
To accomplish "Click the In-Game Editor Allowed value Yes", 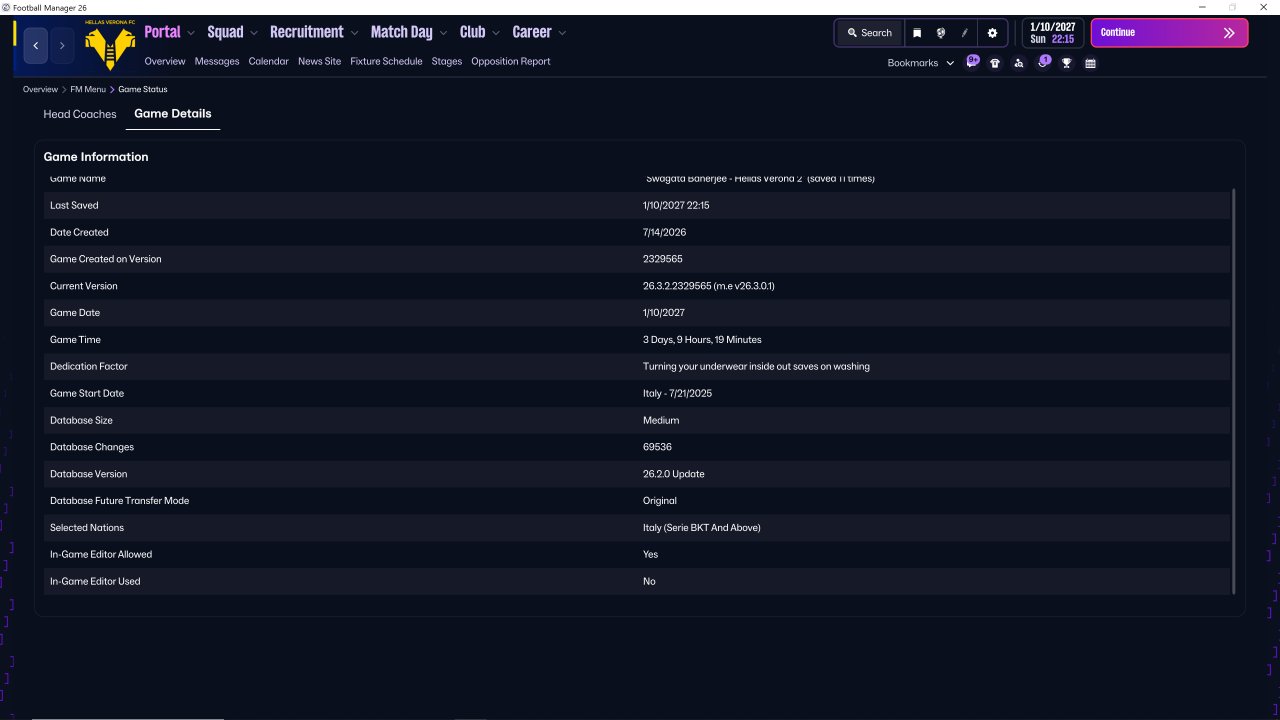I will 651,555.
